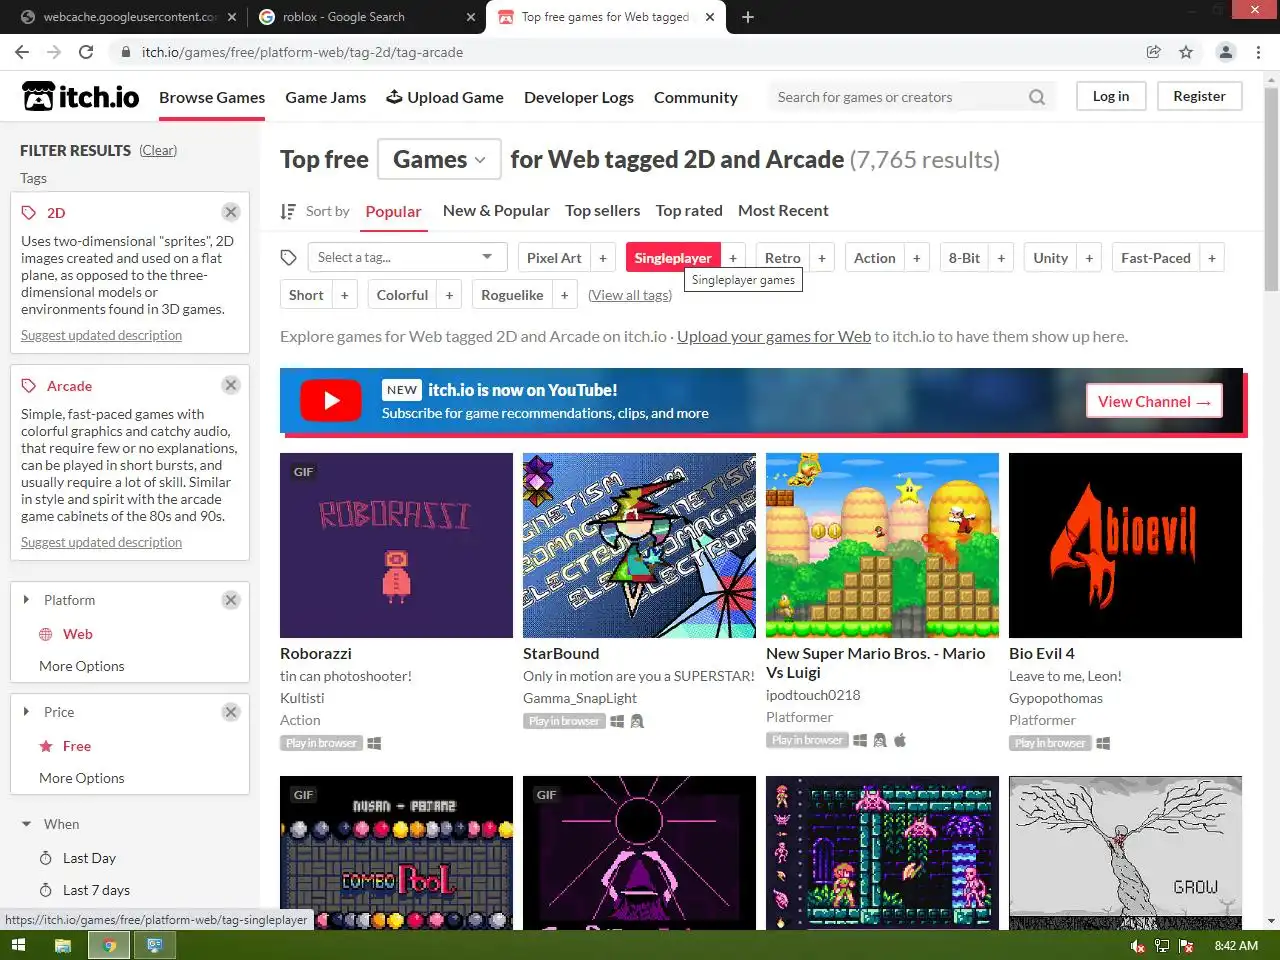
Task: Remove the 2D tag filter
Action: click(x=231, y=212)
